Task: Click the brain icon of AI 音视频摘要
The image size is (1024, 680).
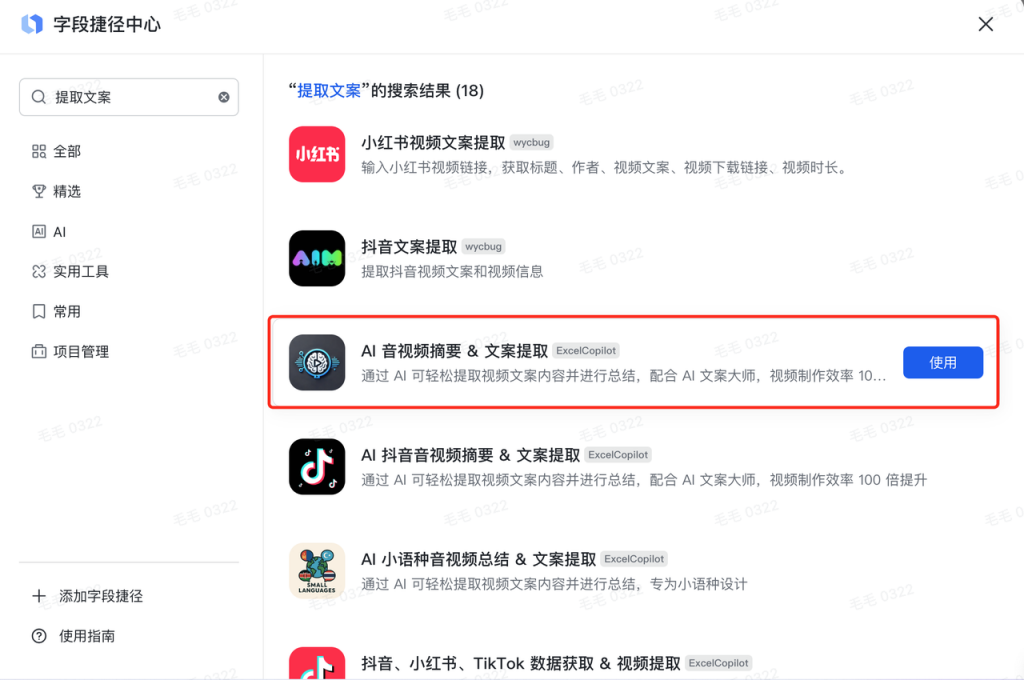Action: (x=317, y=363)
